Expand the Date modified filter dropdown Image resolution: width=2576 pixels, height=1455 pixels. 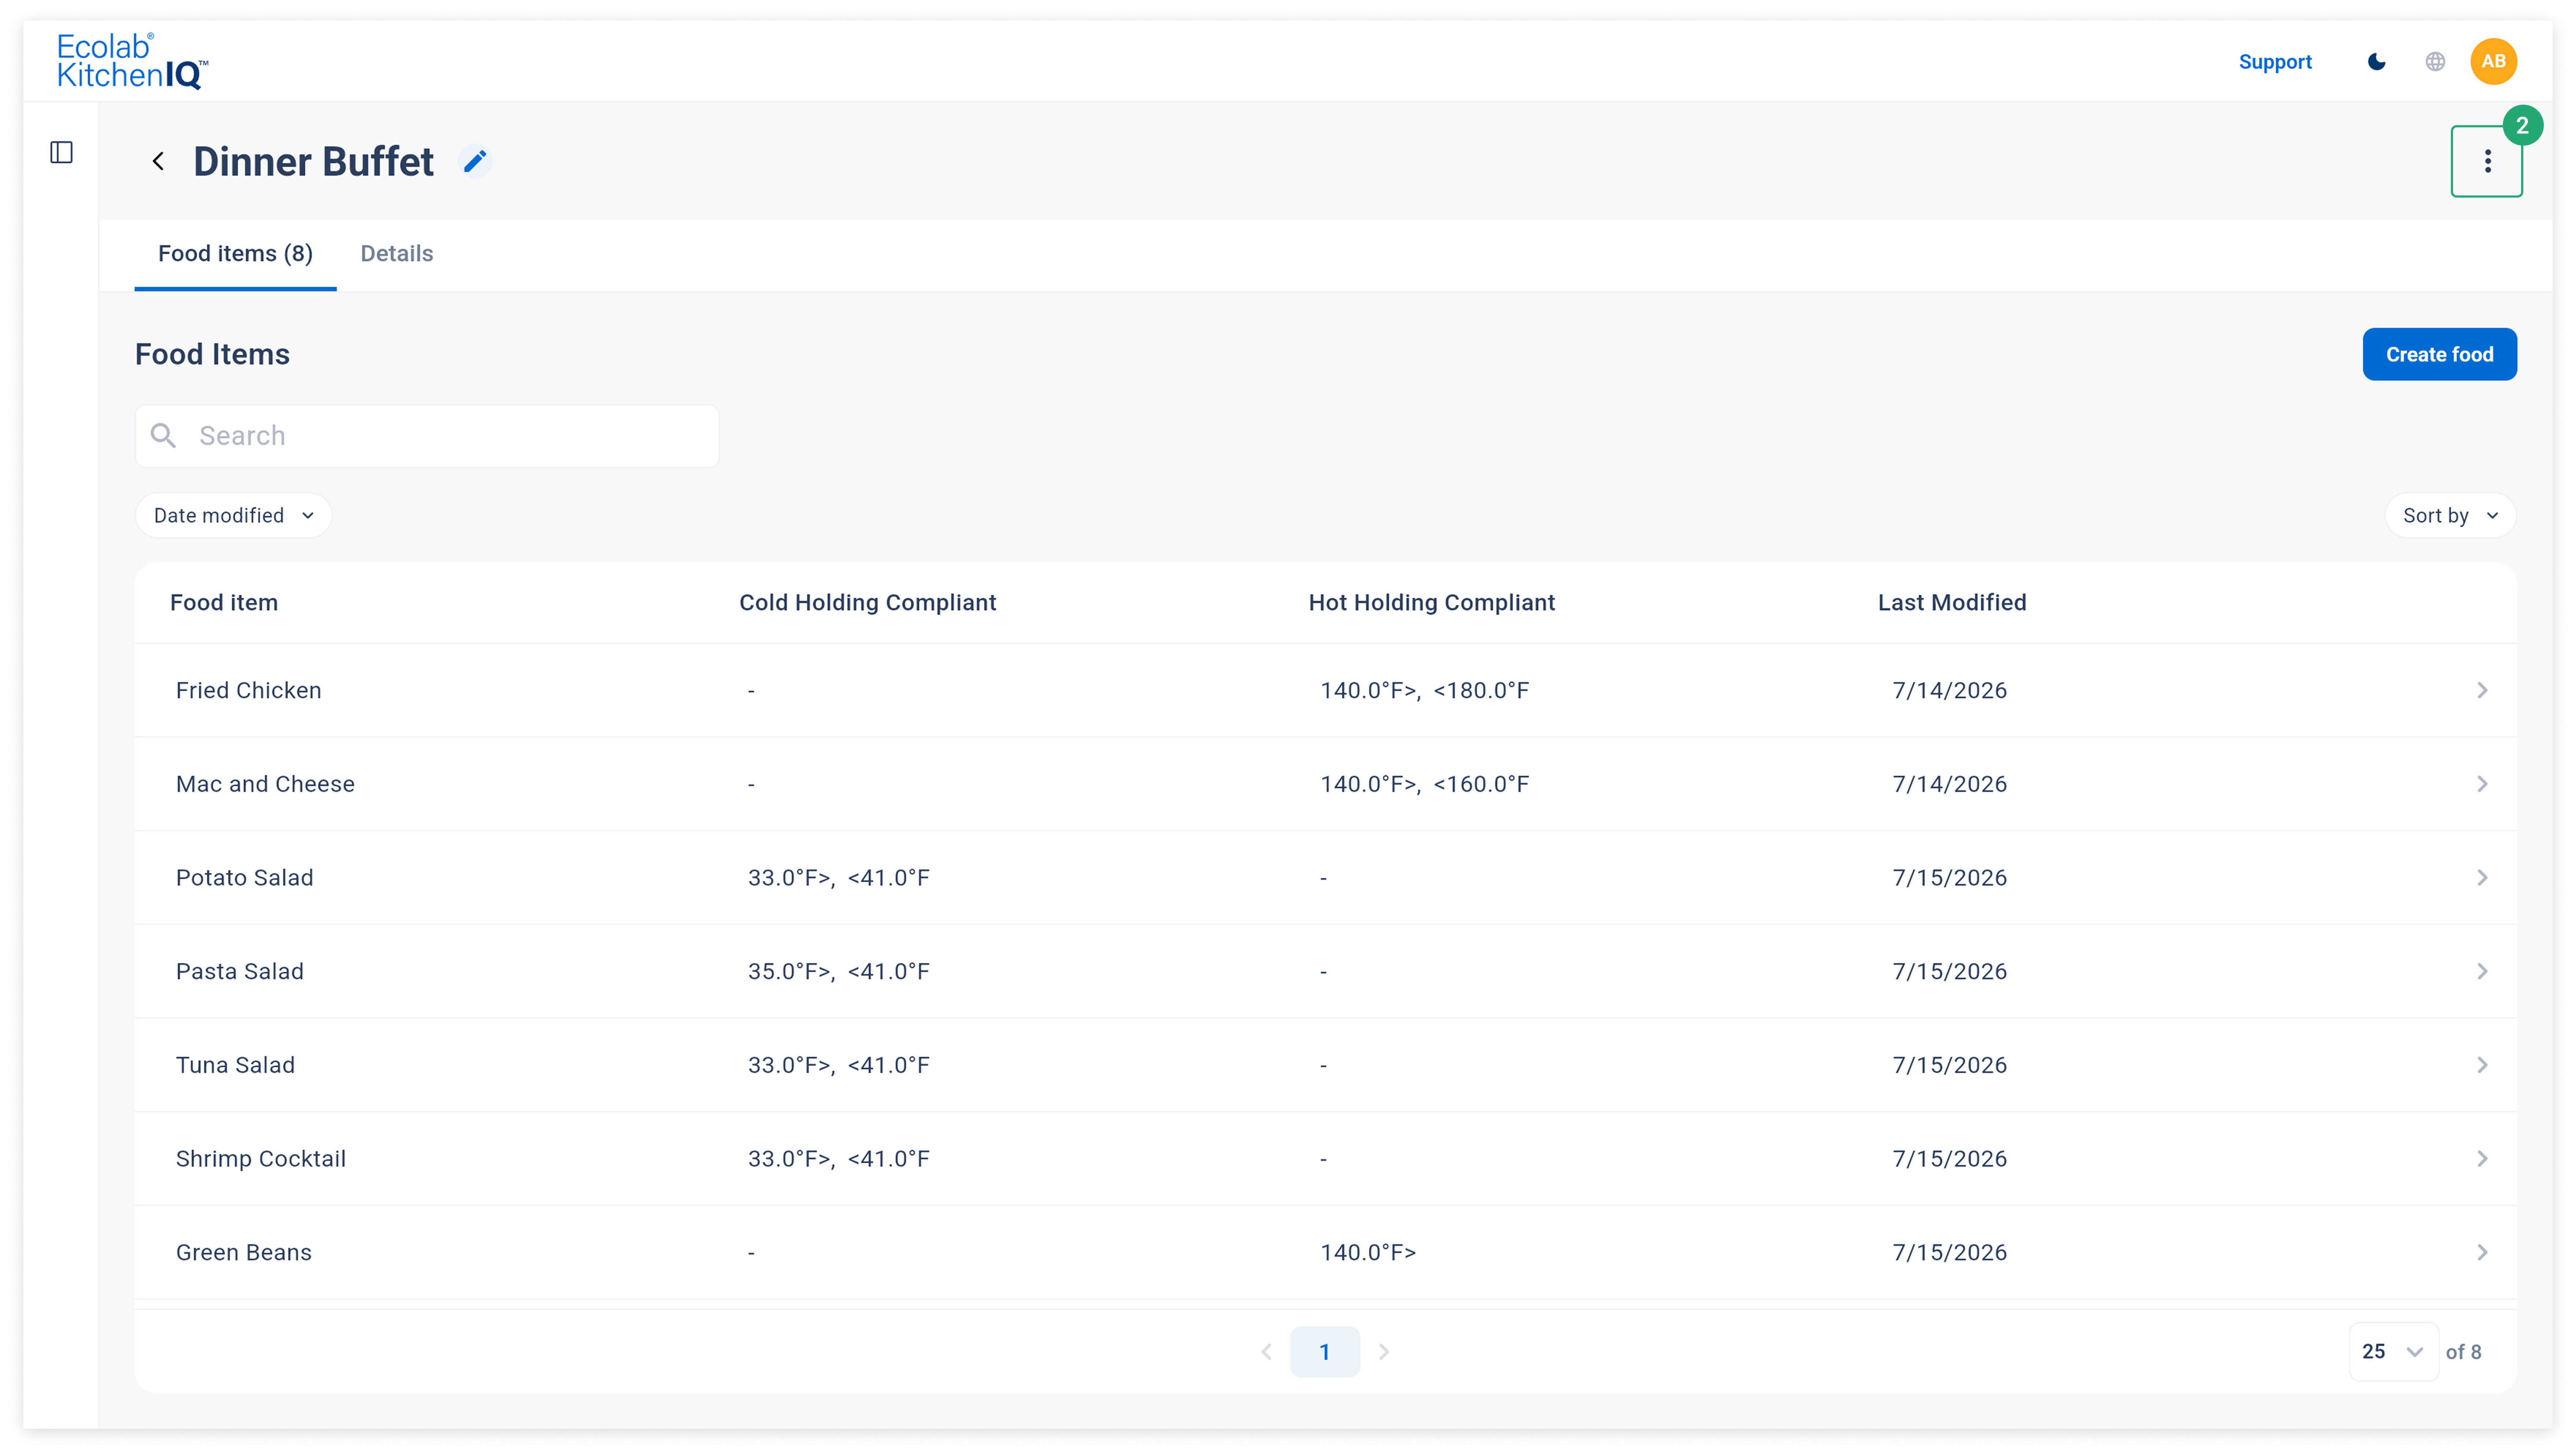click(233, 515)
